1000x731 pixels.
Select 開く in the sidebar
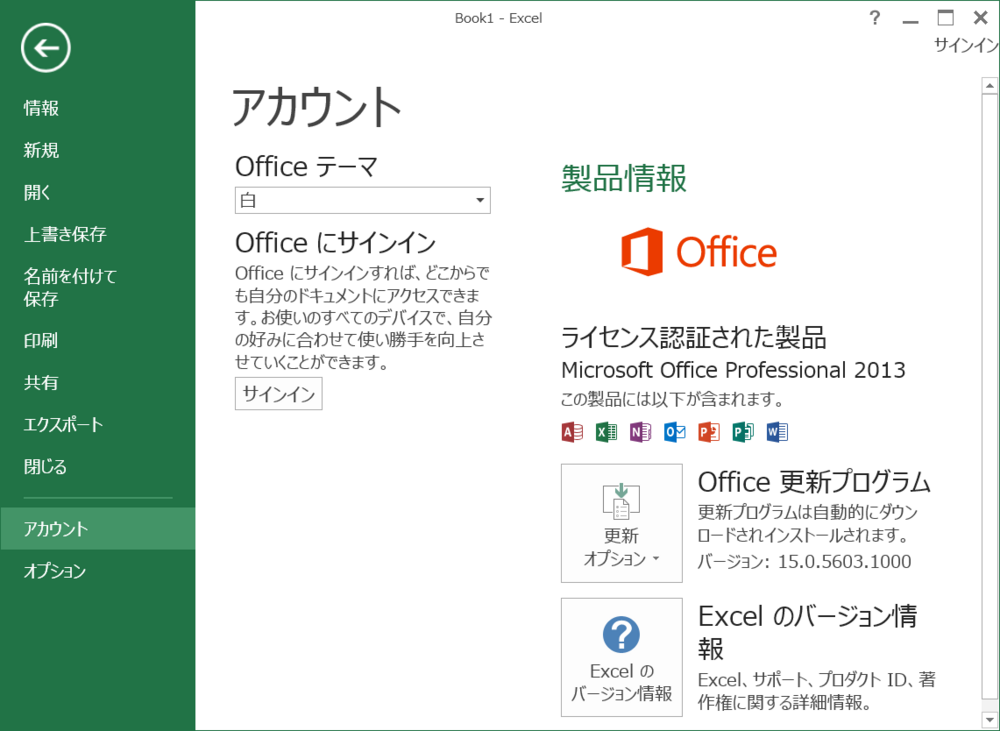(38, 192)
